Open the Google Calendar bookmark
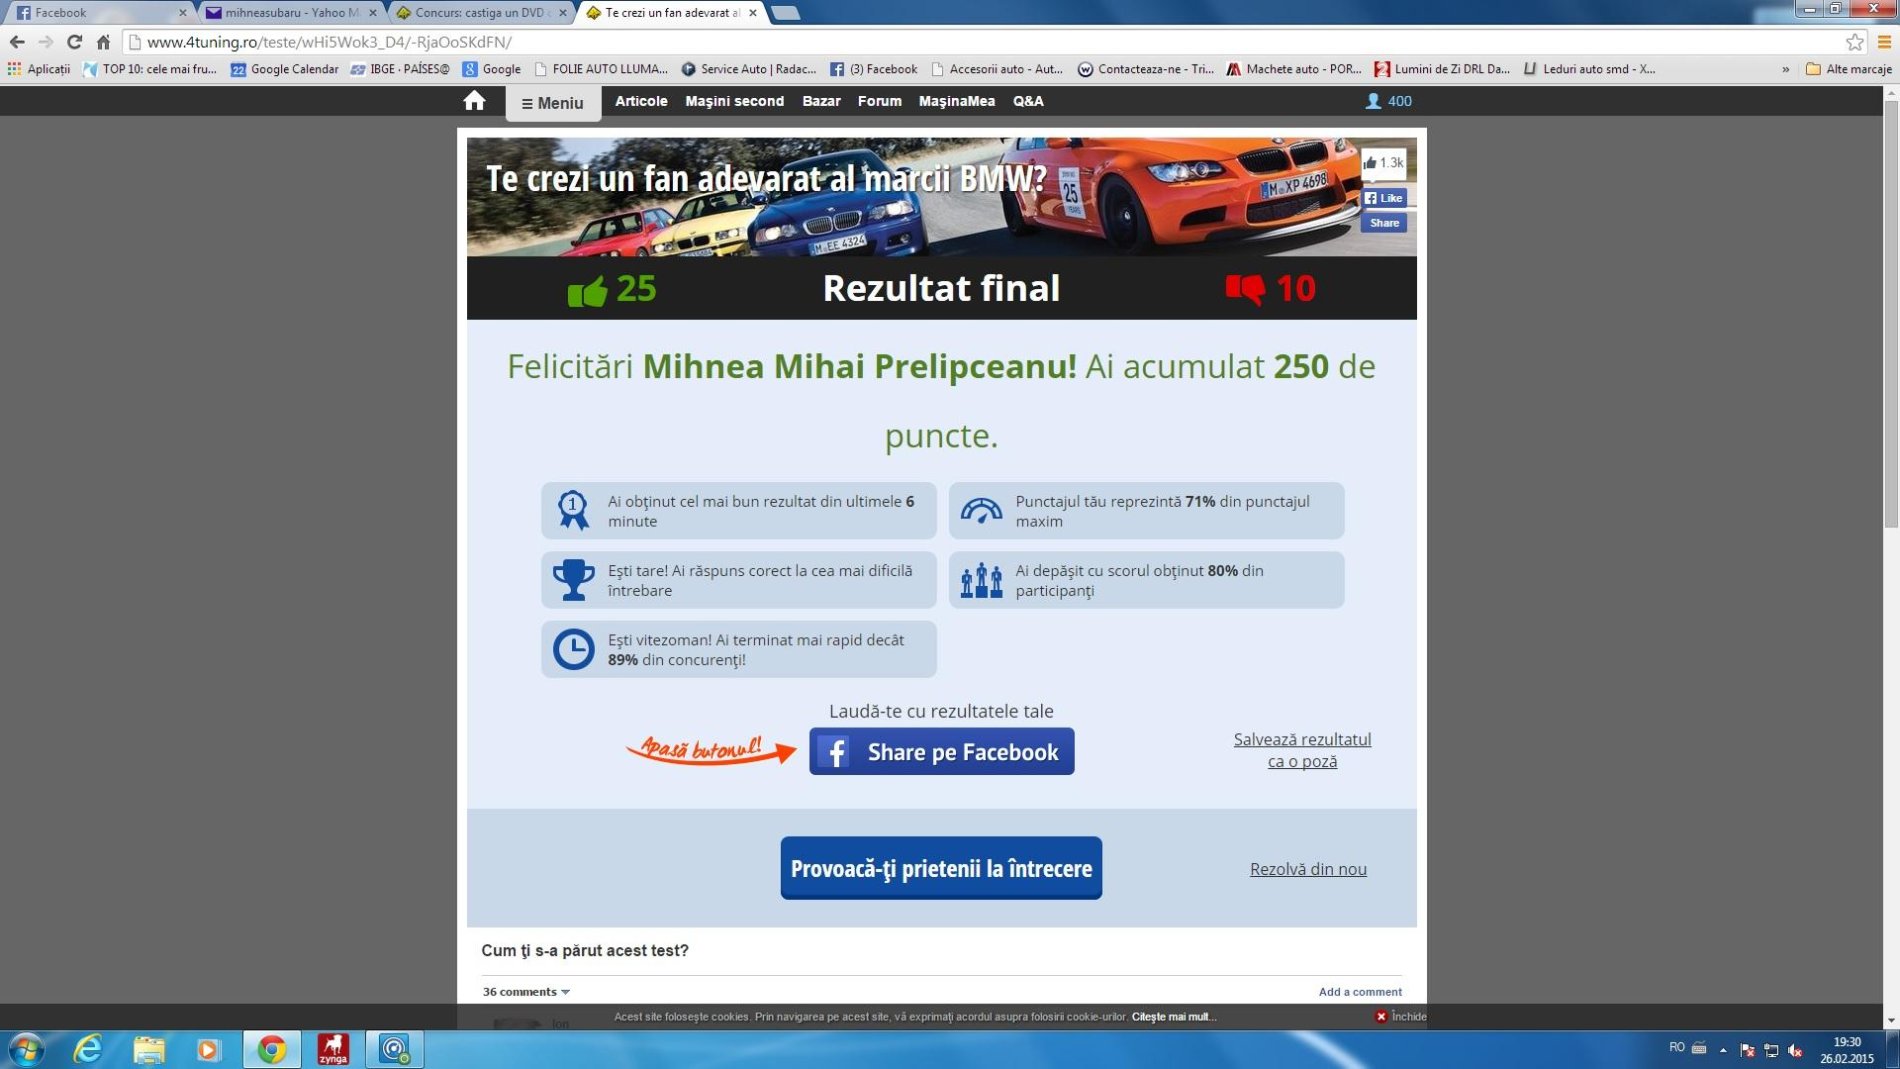Viewport: 1900px width, 1069px height. point(284,69)
